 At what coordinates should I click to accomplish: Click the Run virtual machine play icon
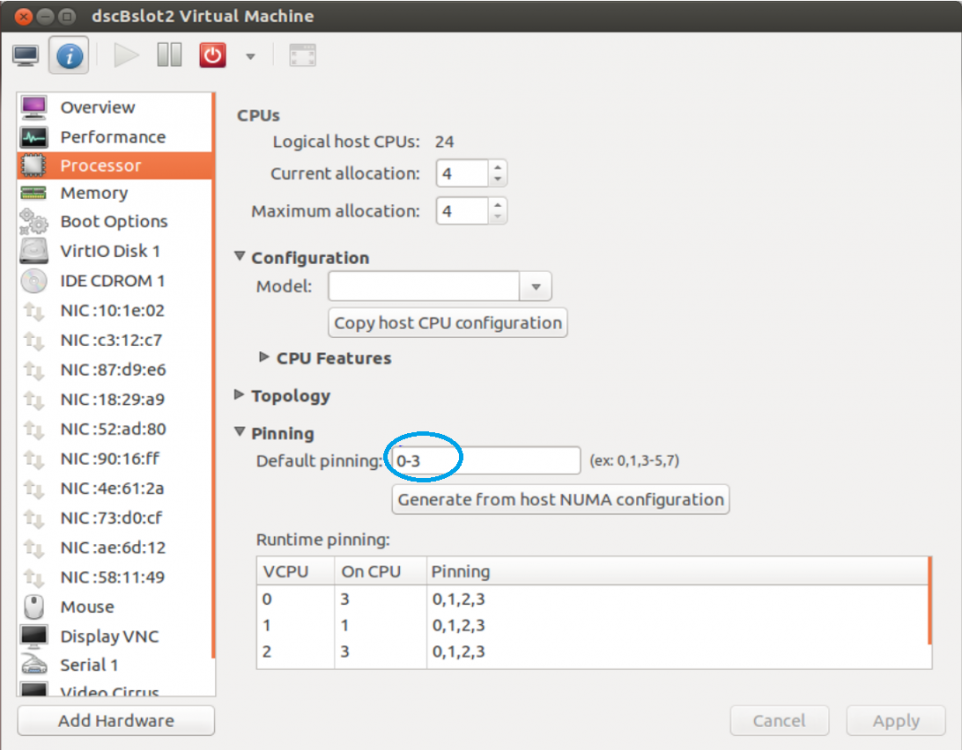tap(126, 55)
